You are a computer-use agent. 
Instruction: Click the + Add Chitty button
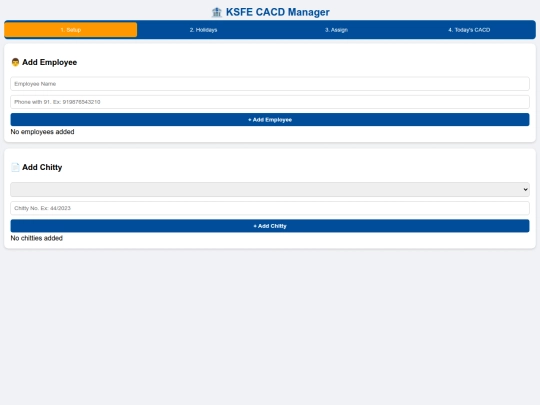click(270, 226)
